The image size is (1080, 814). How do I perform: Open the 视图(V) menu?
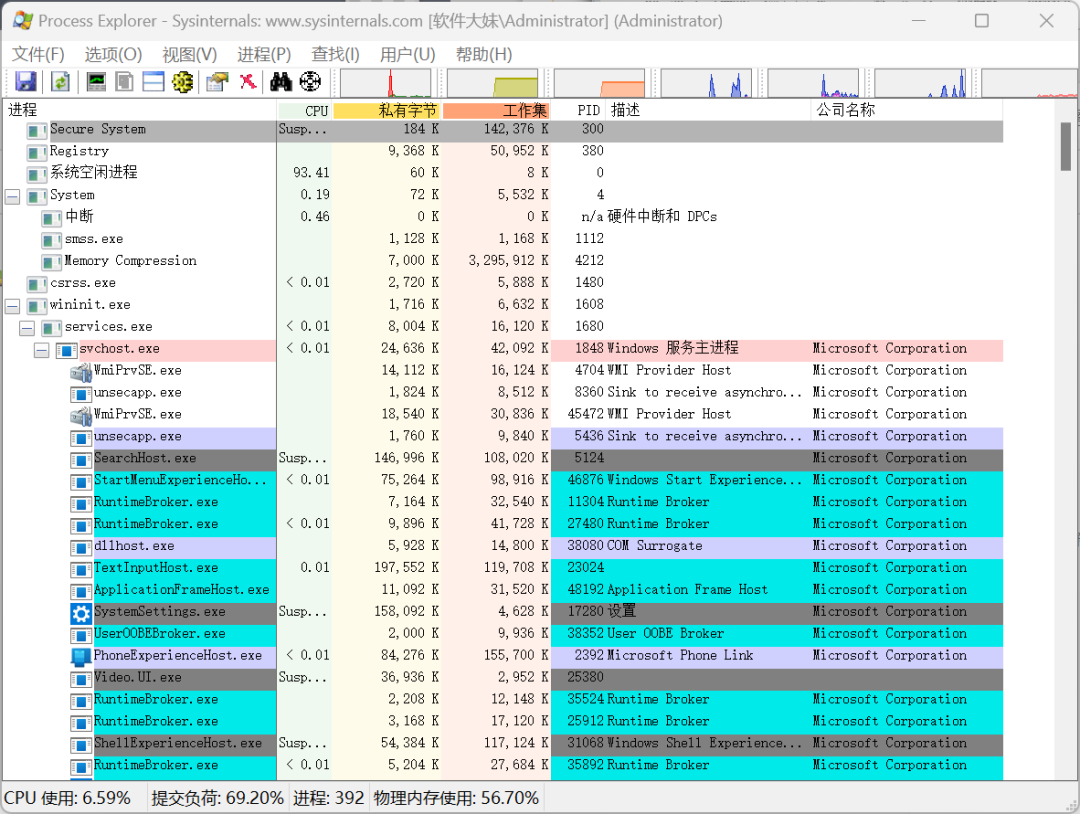click(189, 54)
